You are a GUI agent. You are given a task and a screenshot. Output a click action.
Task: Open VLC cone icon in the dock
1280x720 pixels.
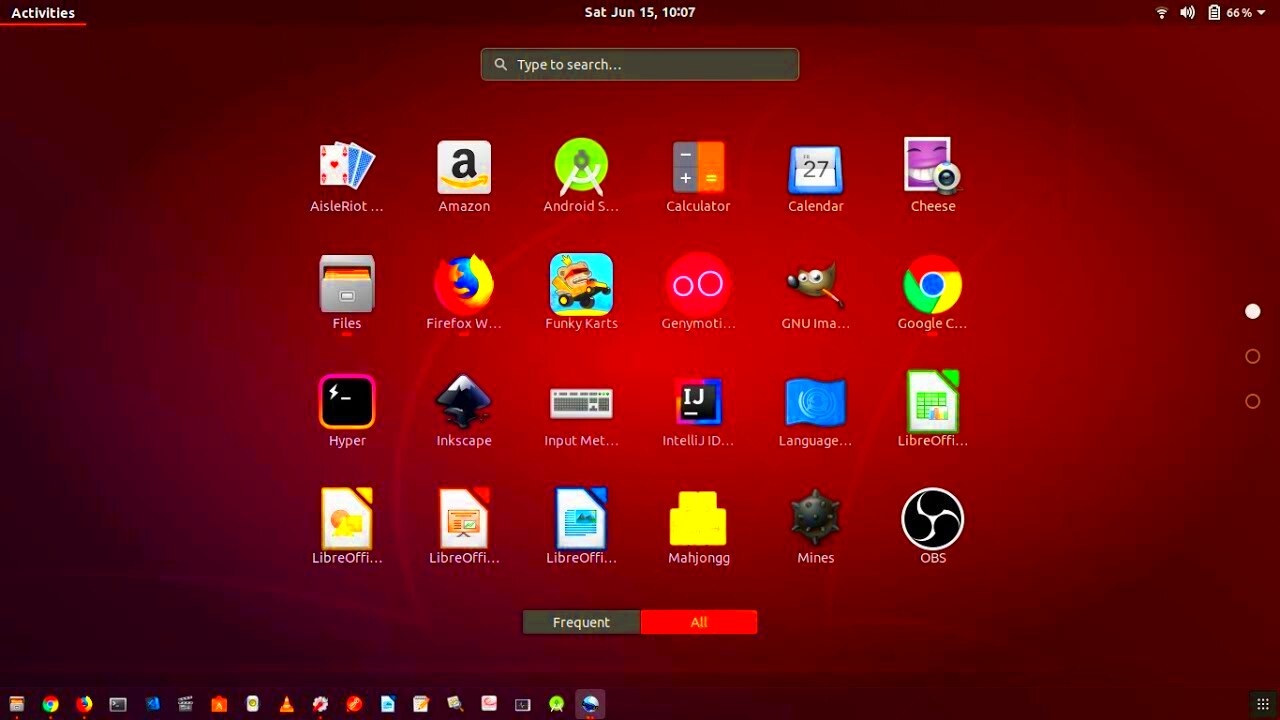pyautogui.click(x=286, y=704)
